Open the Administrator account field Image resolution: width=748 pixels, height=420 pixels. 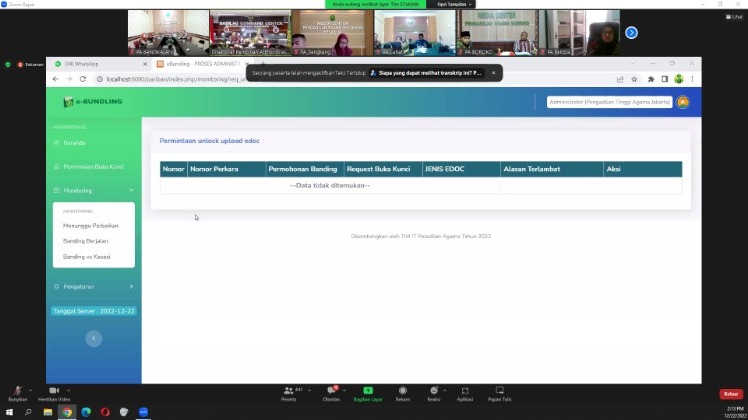pos(609,102)
